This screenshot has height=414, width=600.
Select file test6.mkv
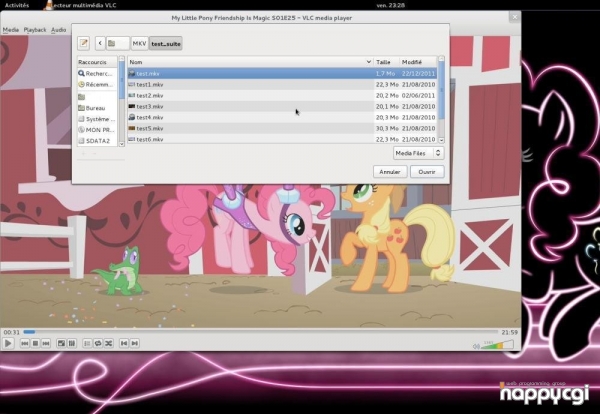[x=282, y=139]
